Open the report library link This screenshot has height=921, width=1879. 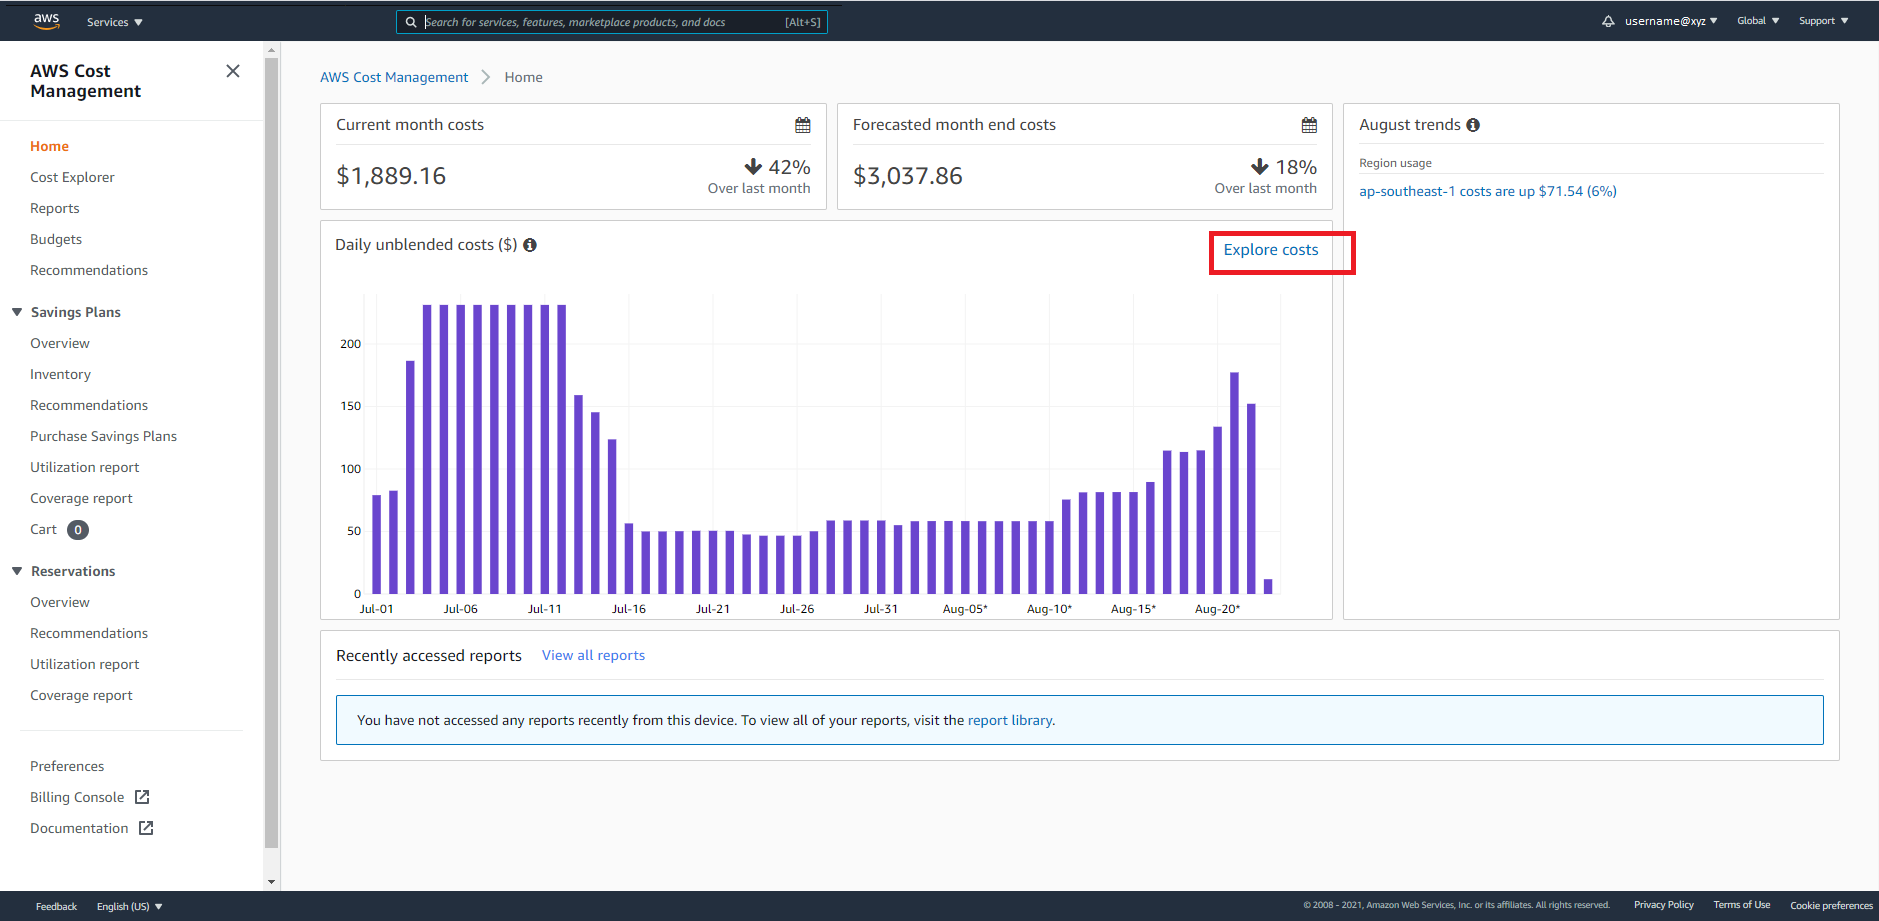coord(1010,720)
